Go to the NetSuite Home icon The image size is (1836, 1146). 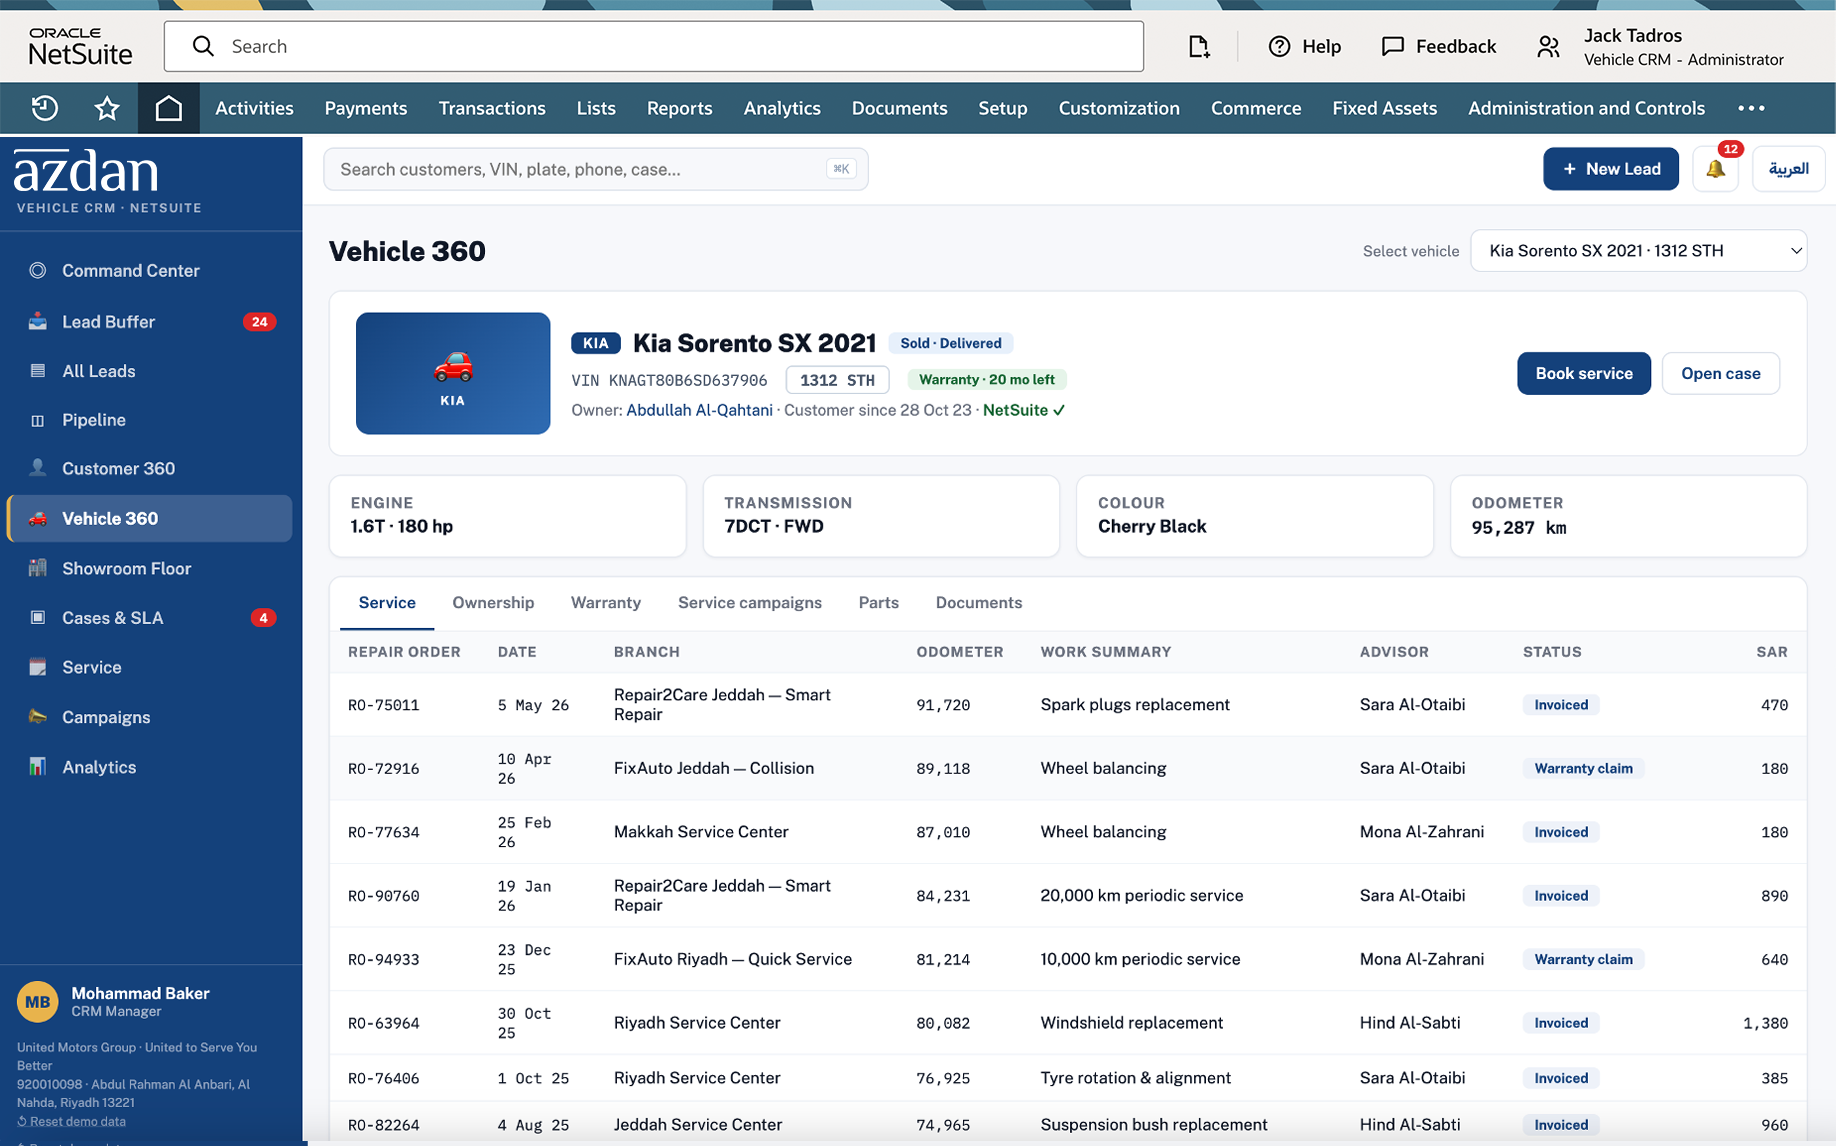168,108
